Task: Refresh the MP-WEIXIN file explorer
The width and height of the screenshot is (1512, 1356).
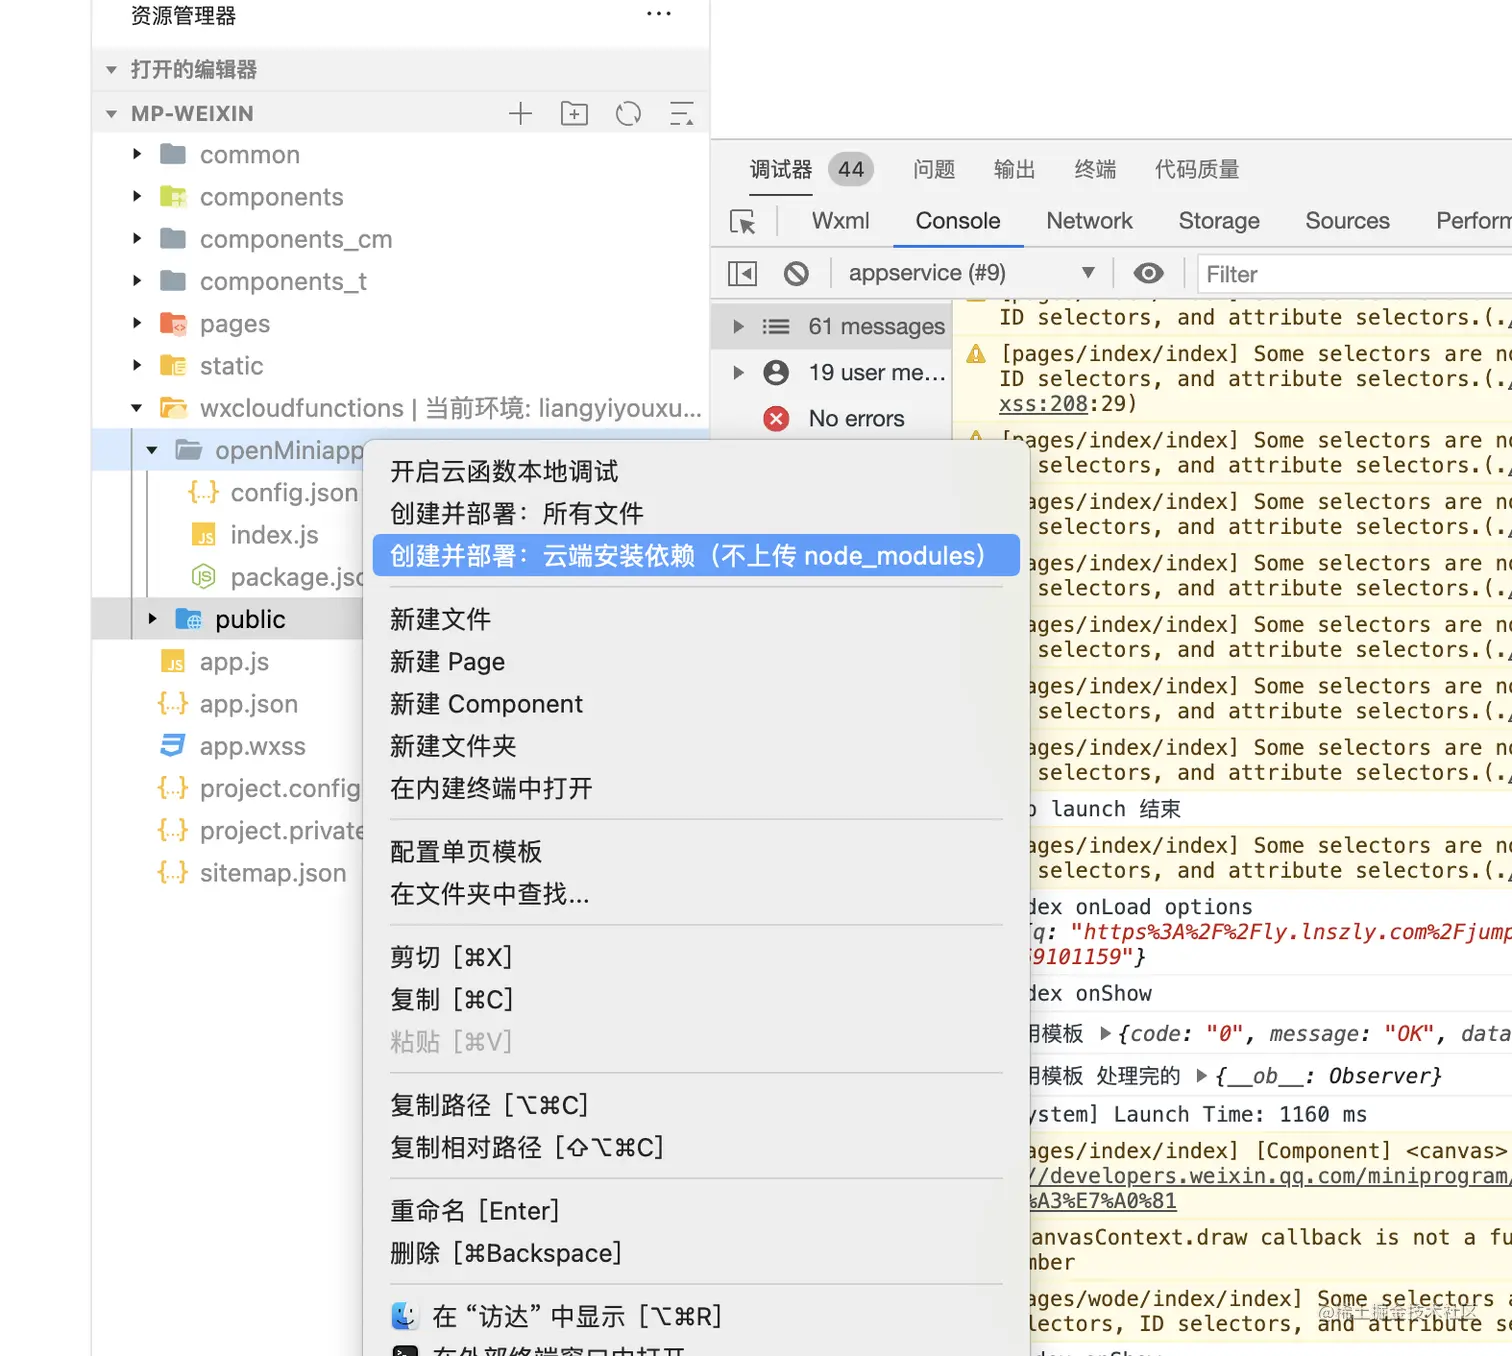Action: 628,114
